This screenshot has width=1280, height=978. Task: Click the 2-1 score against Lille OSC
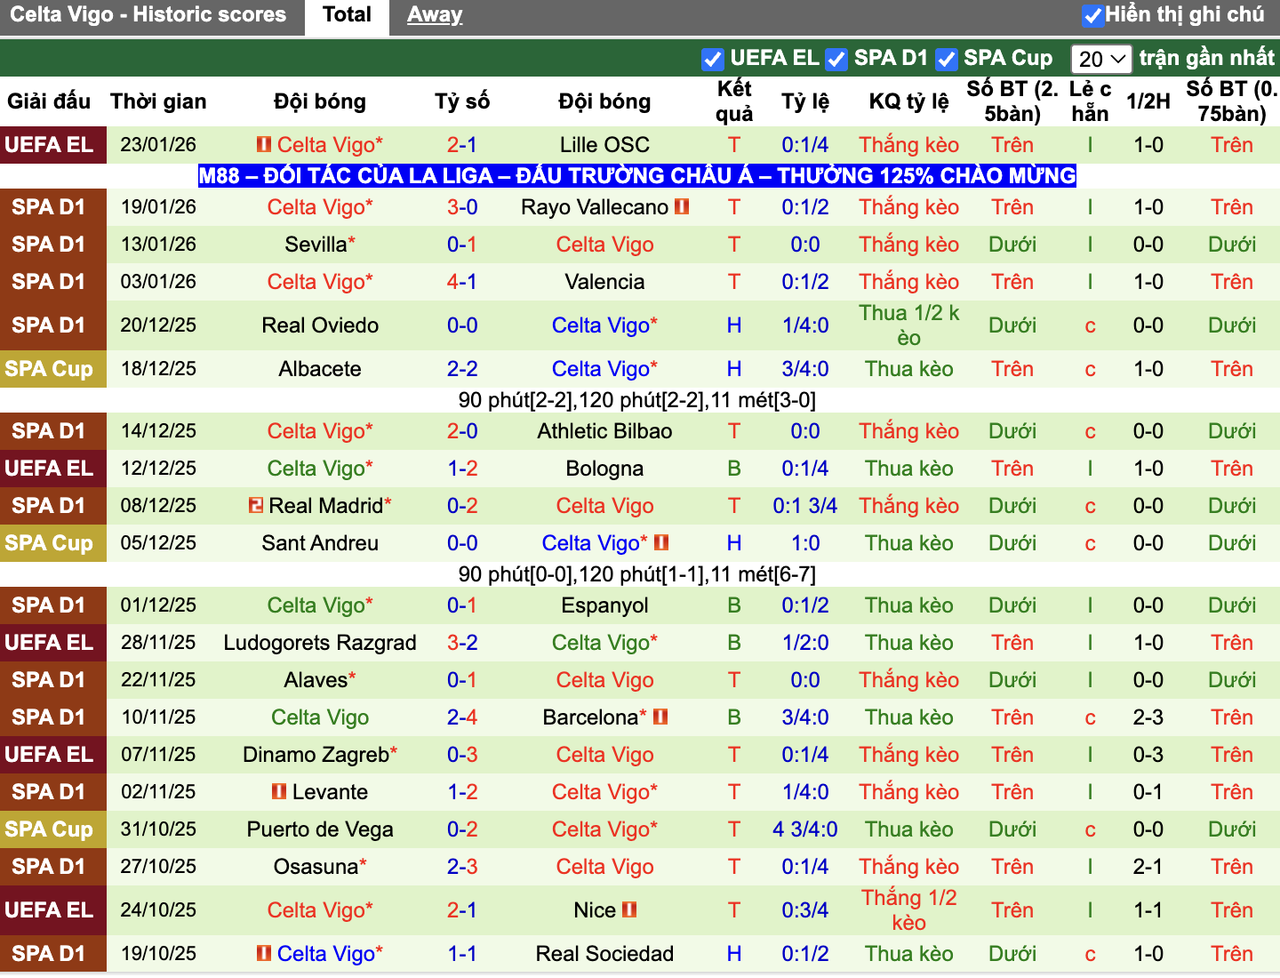click(462, 145)
